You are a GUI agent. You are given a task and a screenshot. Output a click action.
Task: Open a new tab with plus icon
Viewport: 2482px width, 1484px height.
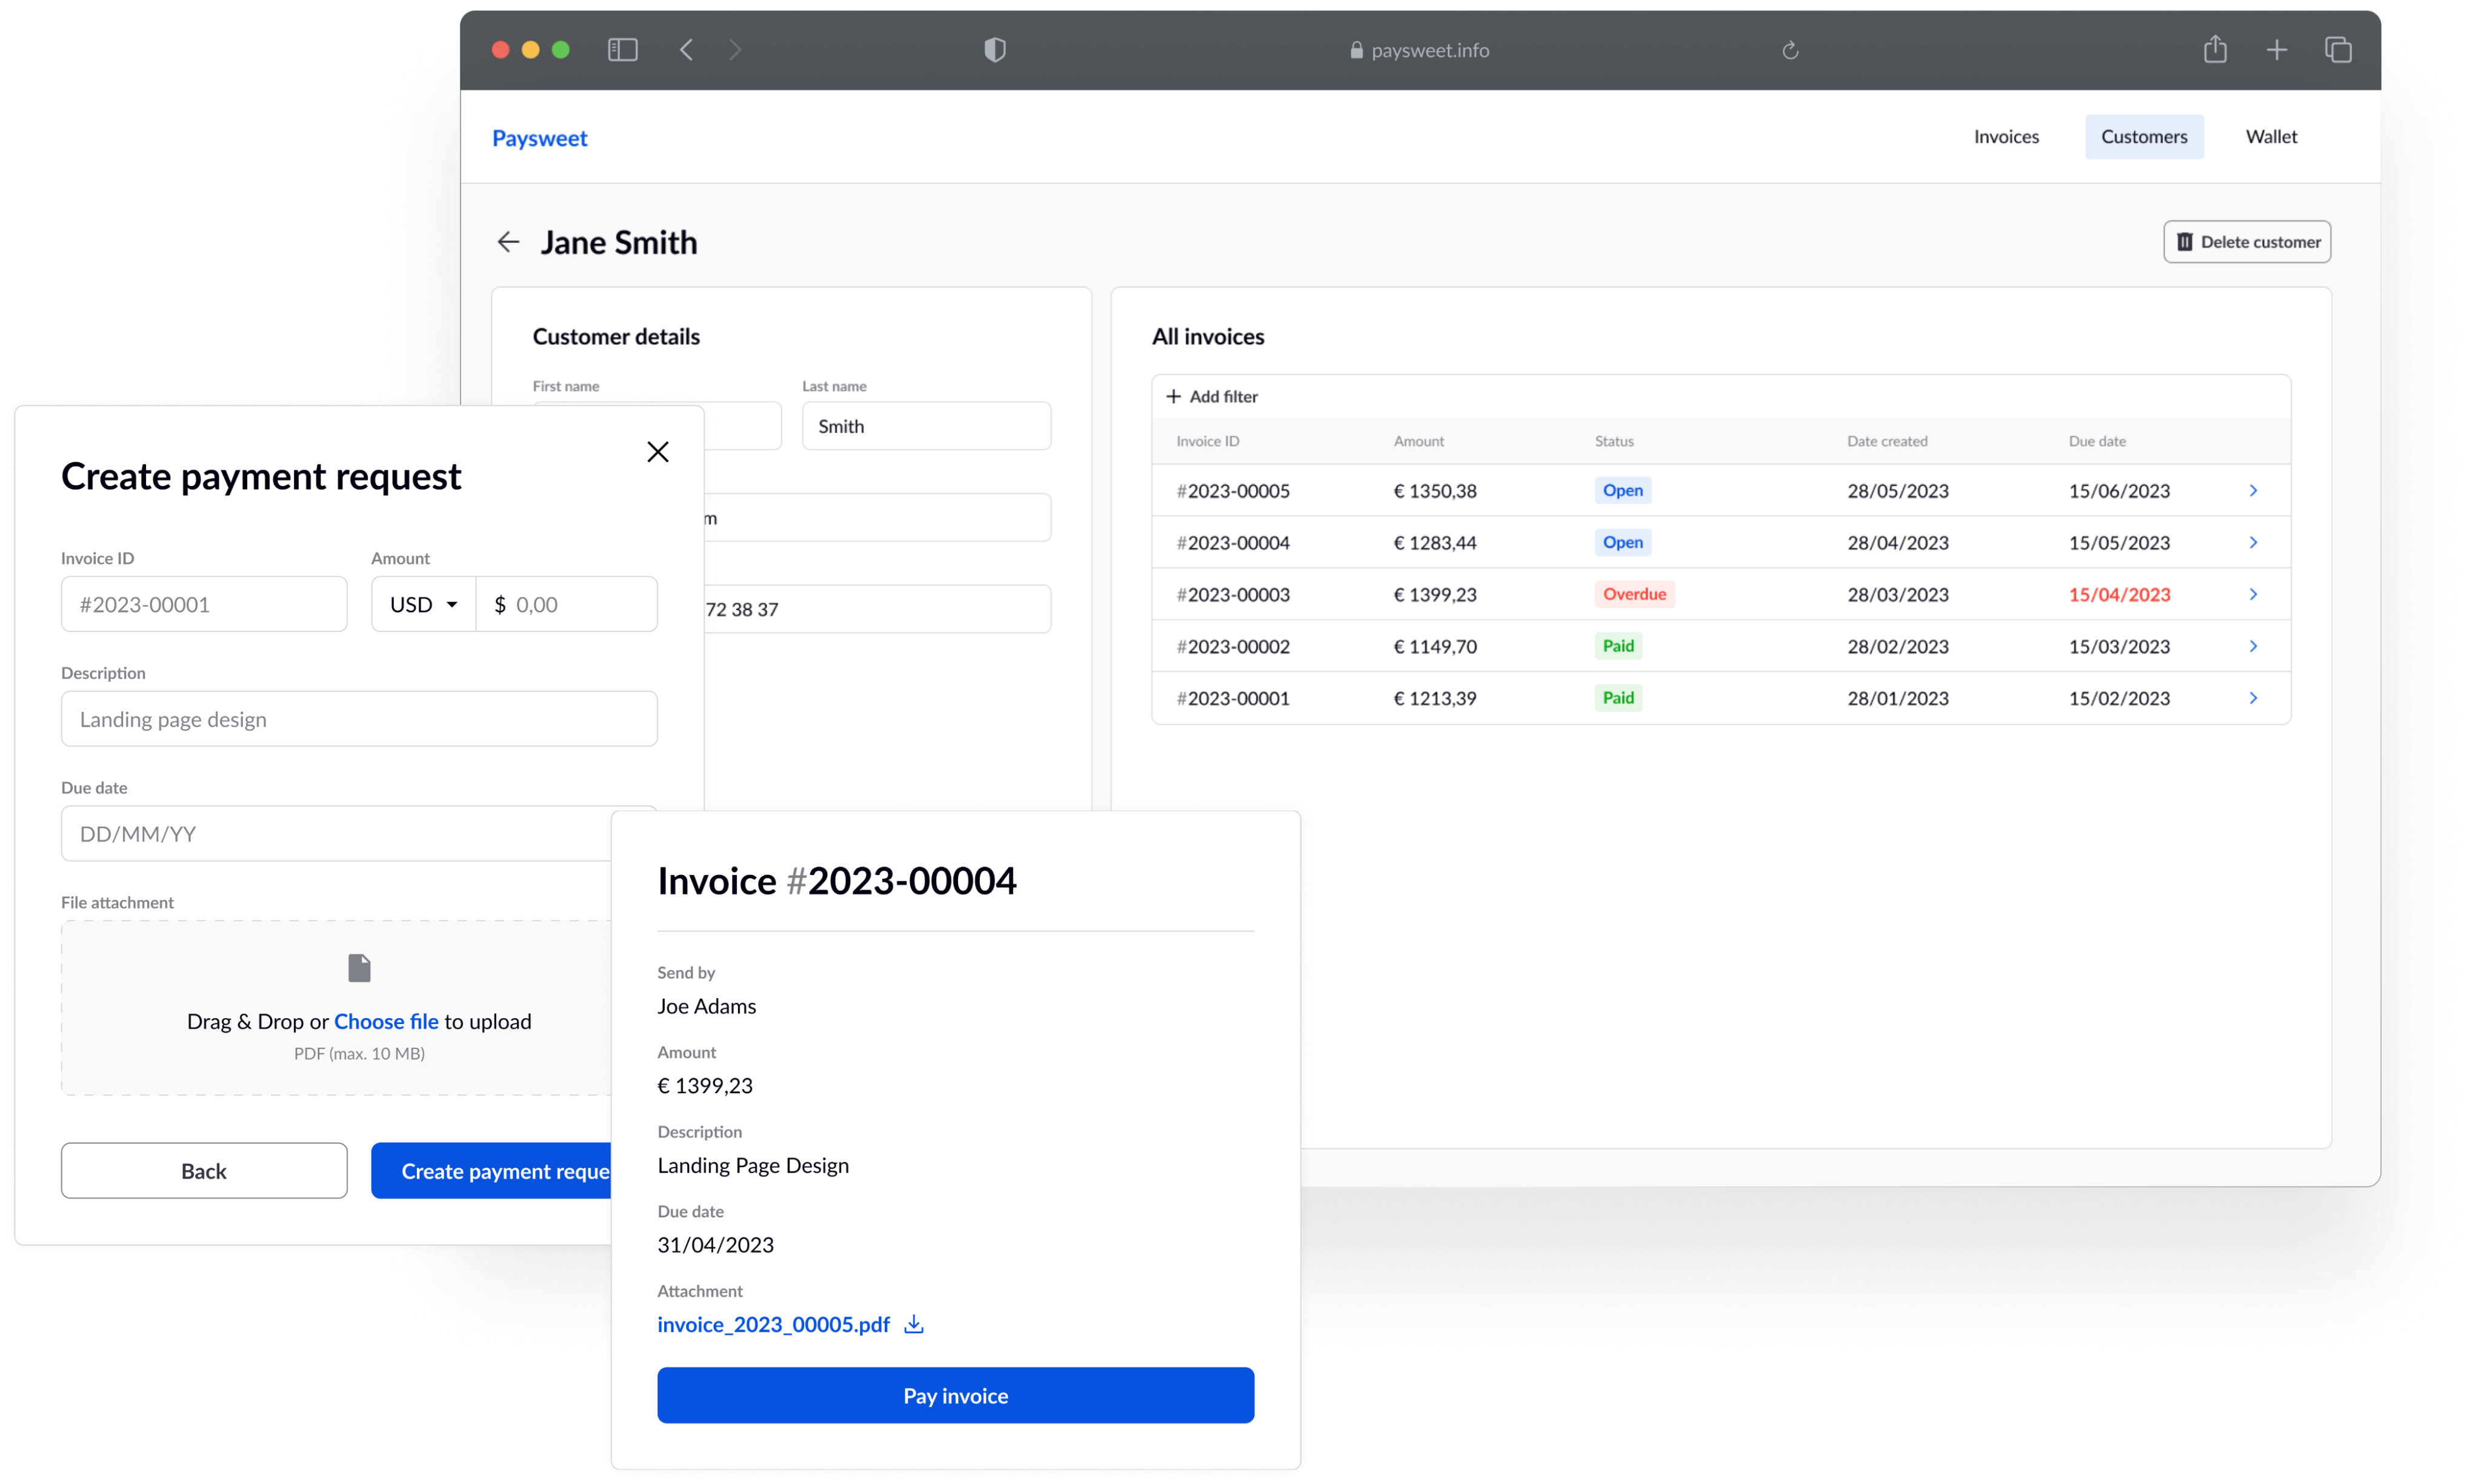[x=2277, y=50]
